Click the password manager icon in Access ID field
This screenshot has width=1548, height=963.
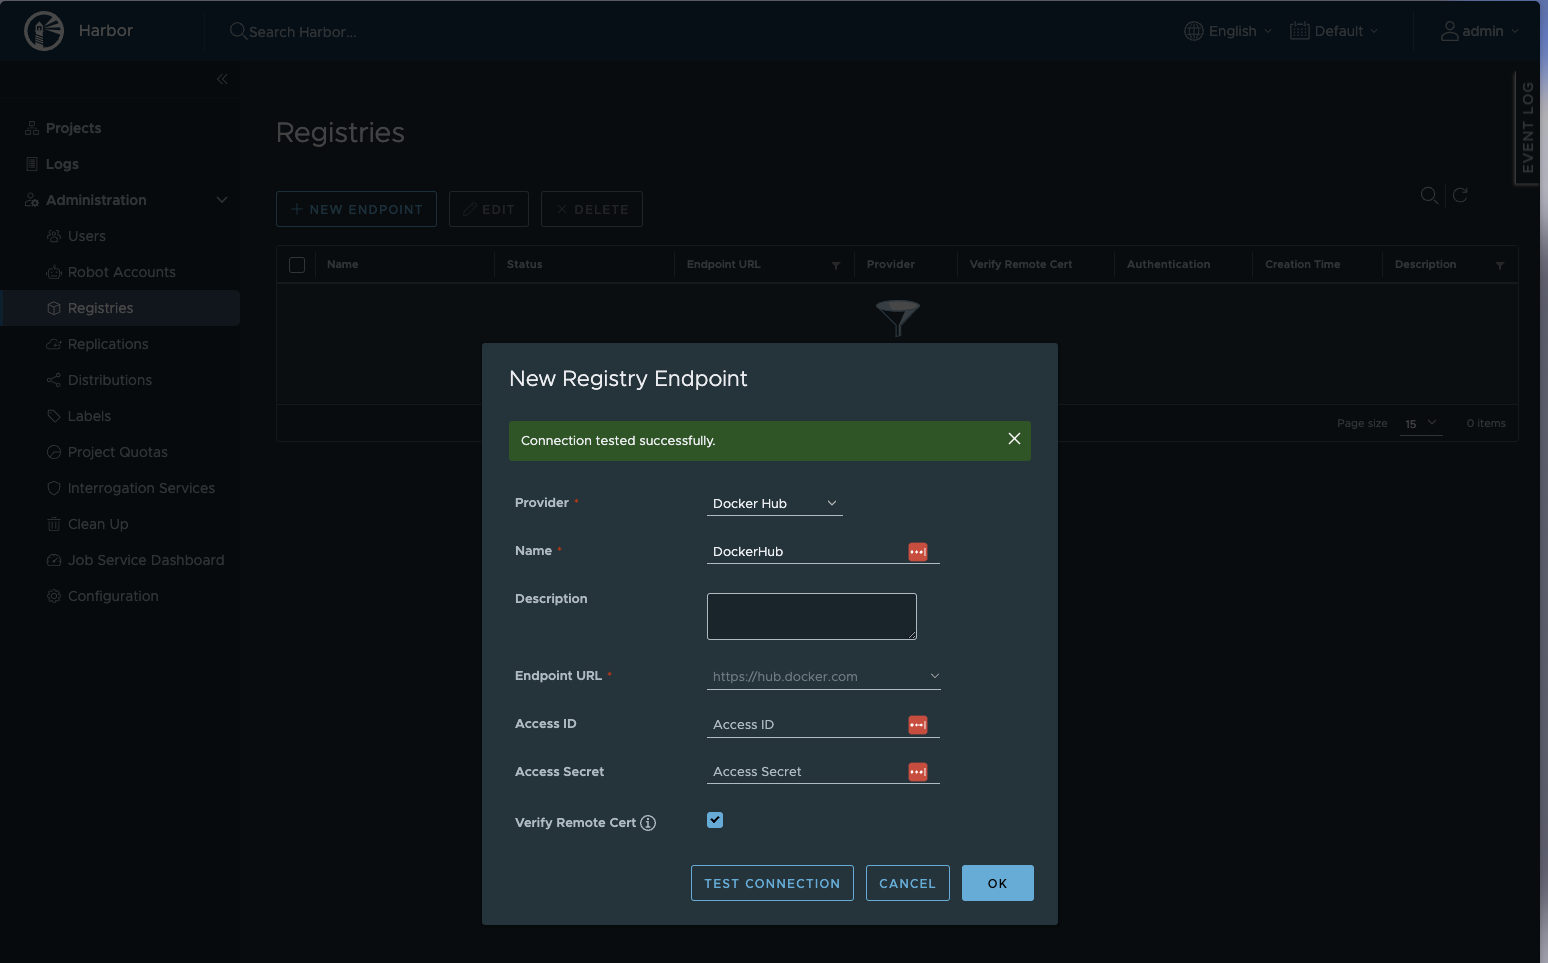coord(918,725)
